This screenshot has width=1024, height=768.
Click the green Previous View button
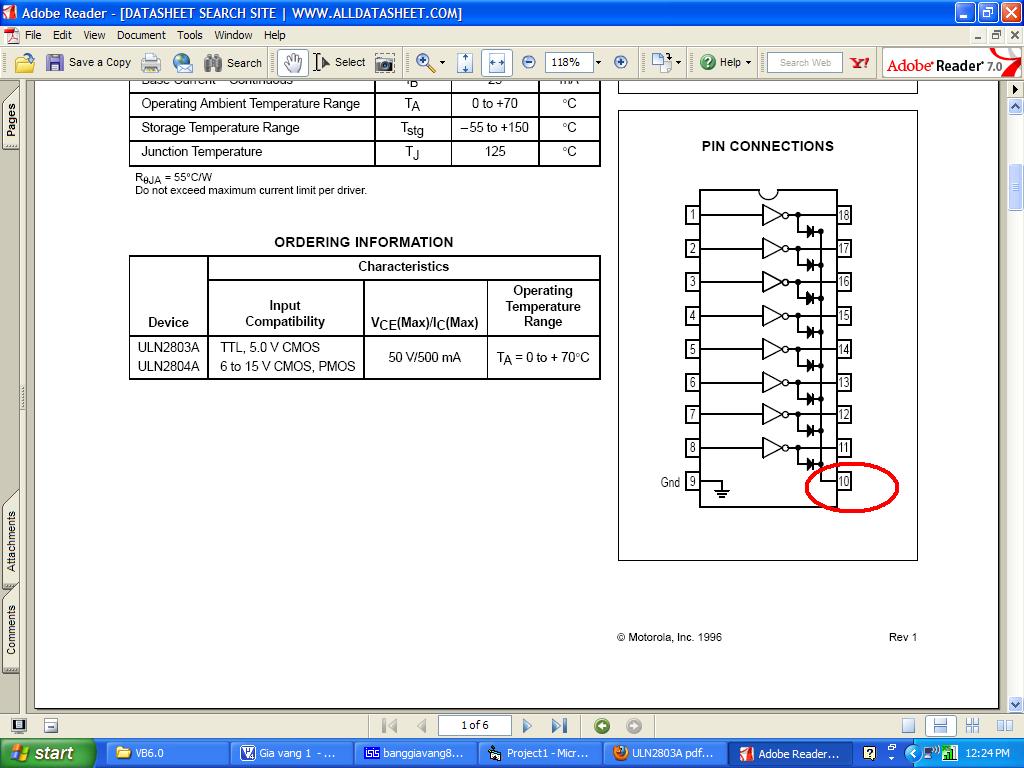602,726
